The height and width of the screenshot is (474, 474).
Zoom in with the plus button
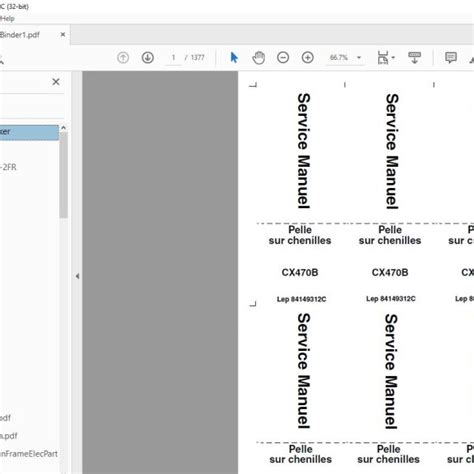tap(308, 58)
